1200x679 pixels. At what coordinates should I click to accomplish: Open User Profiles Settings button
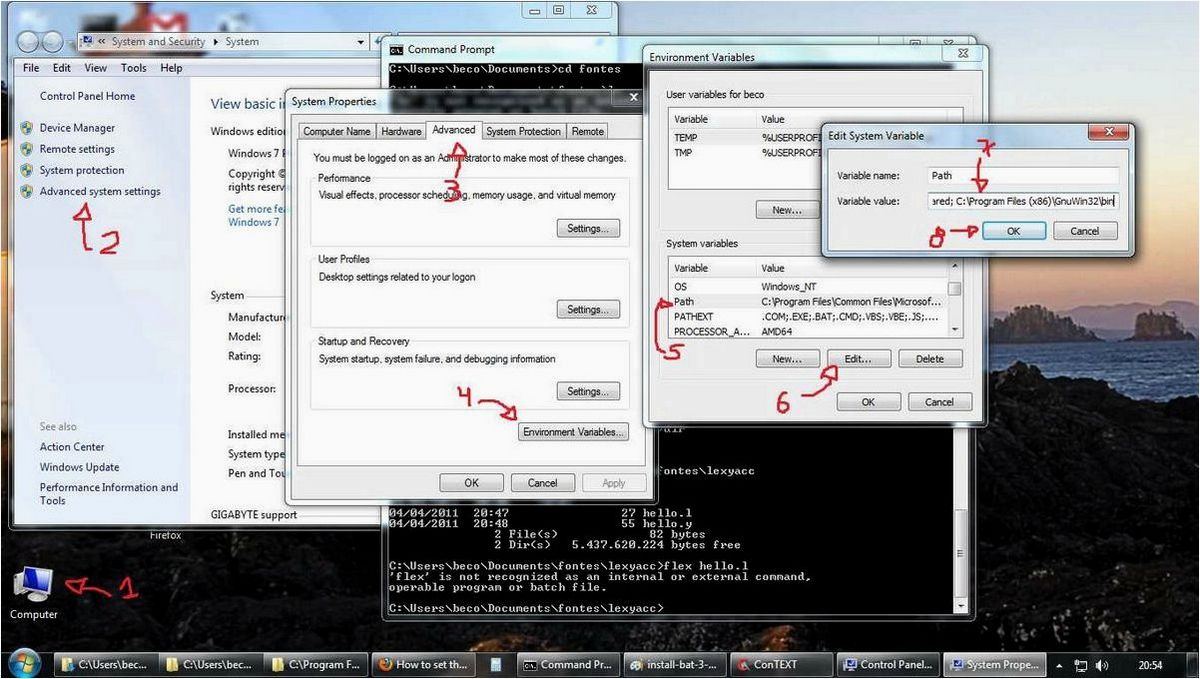(588, 309)
